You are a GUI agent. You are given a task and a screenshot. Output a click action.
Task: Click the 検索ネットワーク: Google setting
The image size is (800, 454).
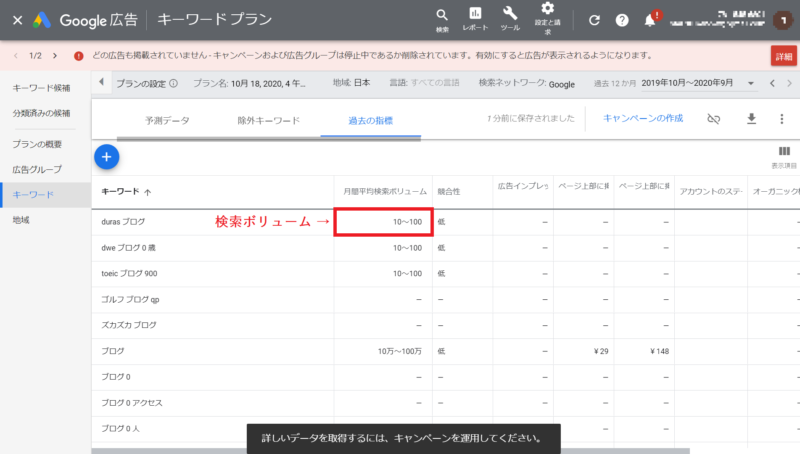click(x=527, y=83)
